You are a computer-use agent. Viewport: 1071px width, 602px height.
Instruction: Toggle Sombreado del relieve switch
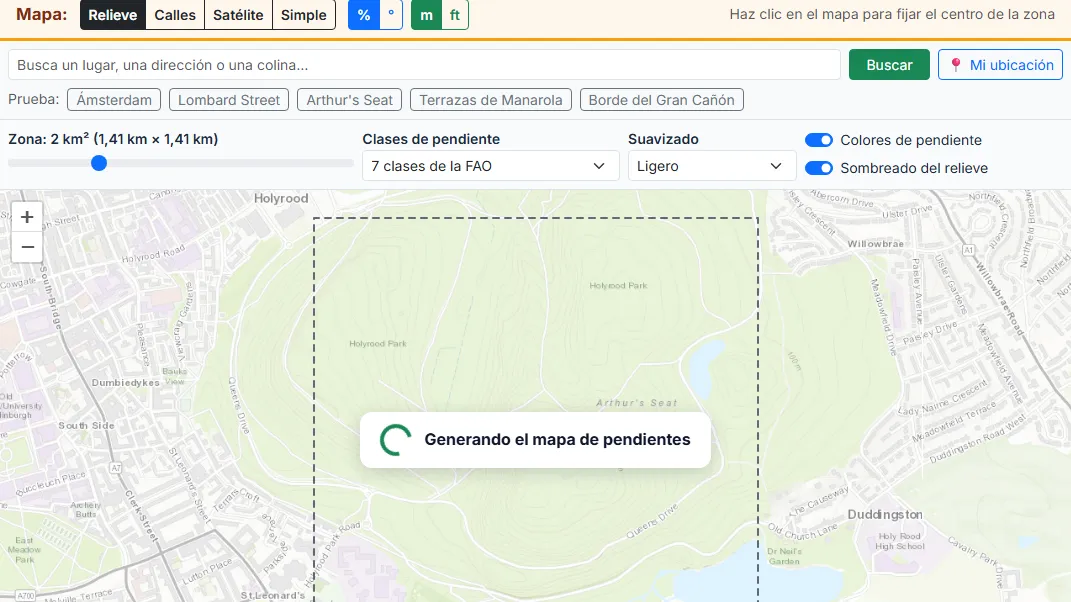pyautogui.click(x=818, y=168)
